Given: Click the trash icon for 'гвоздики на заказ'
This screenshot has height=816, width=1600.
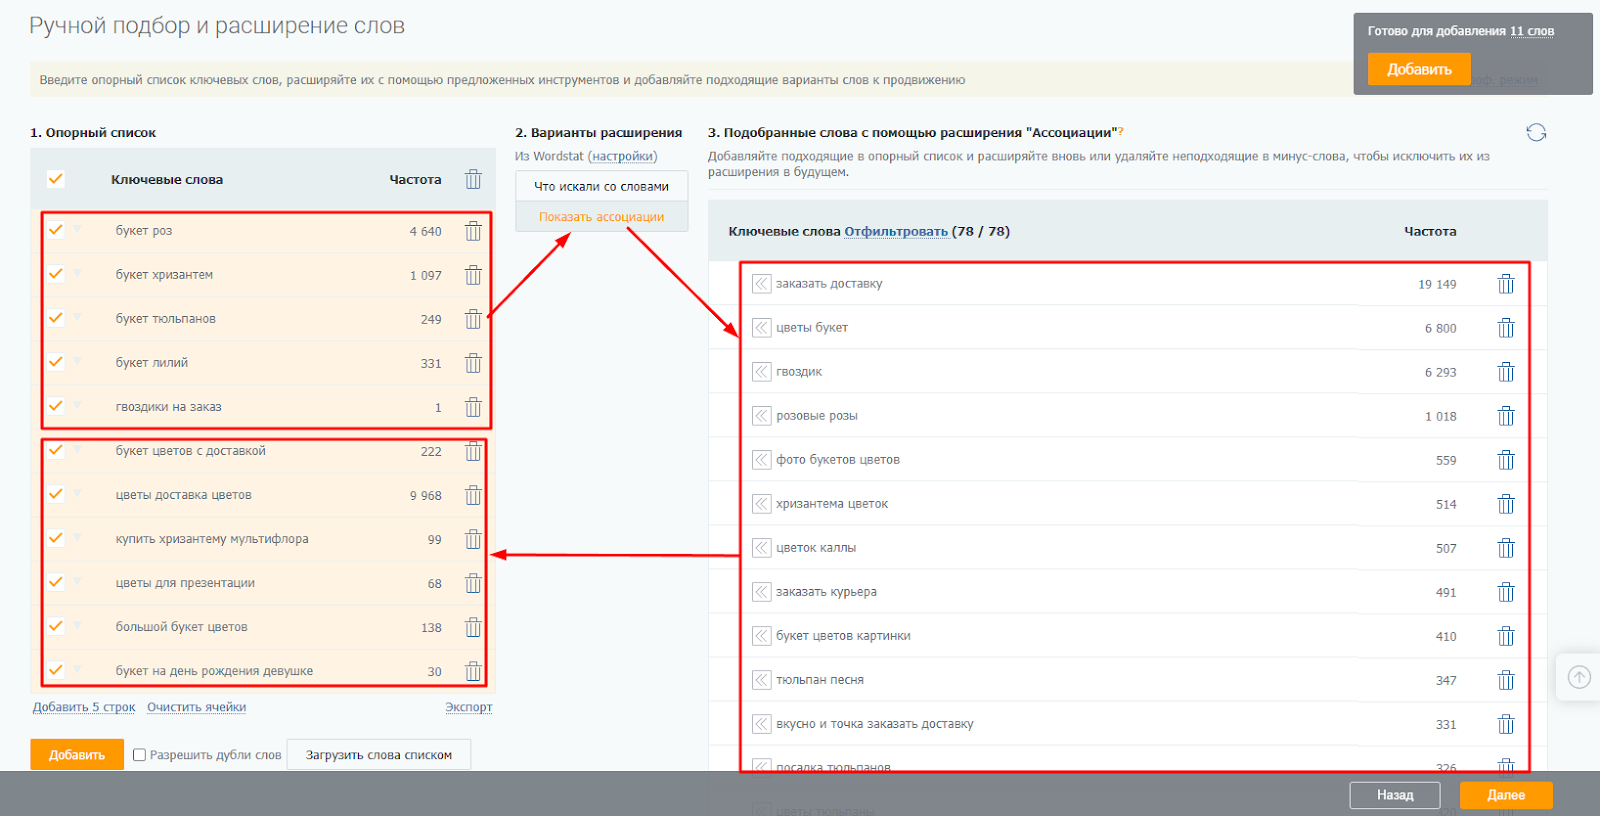Looking at the screenshot, I should click(x=473, y=407).
